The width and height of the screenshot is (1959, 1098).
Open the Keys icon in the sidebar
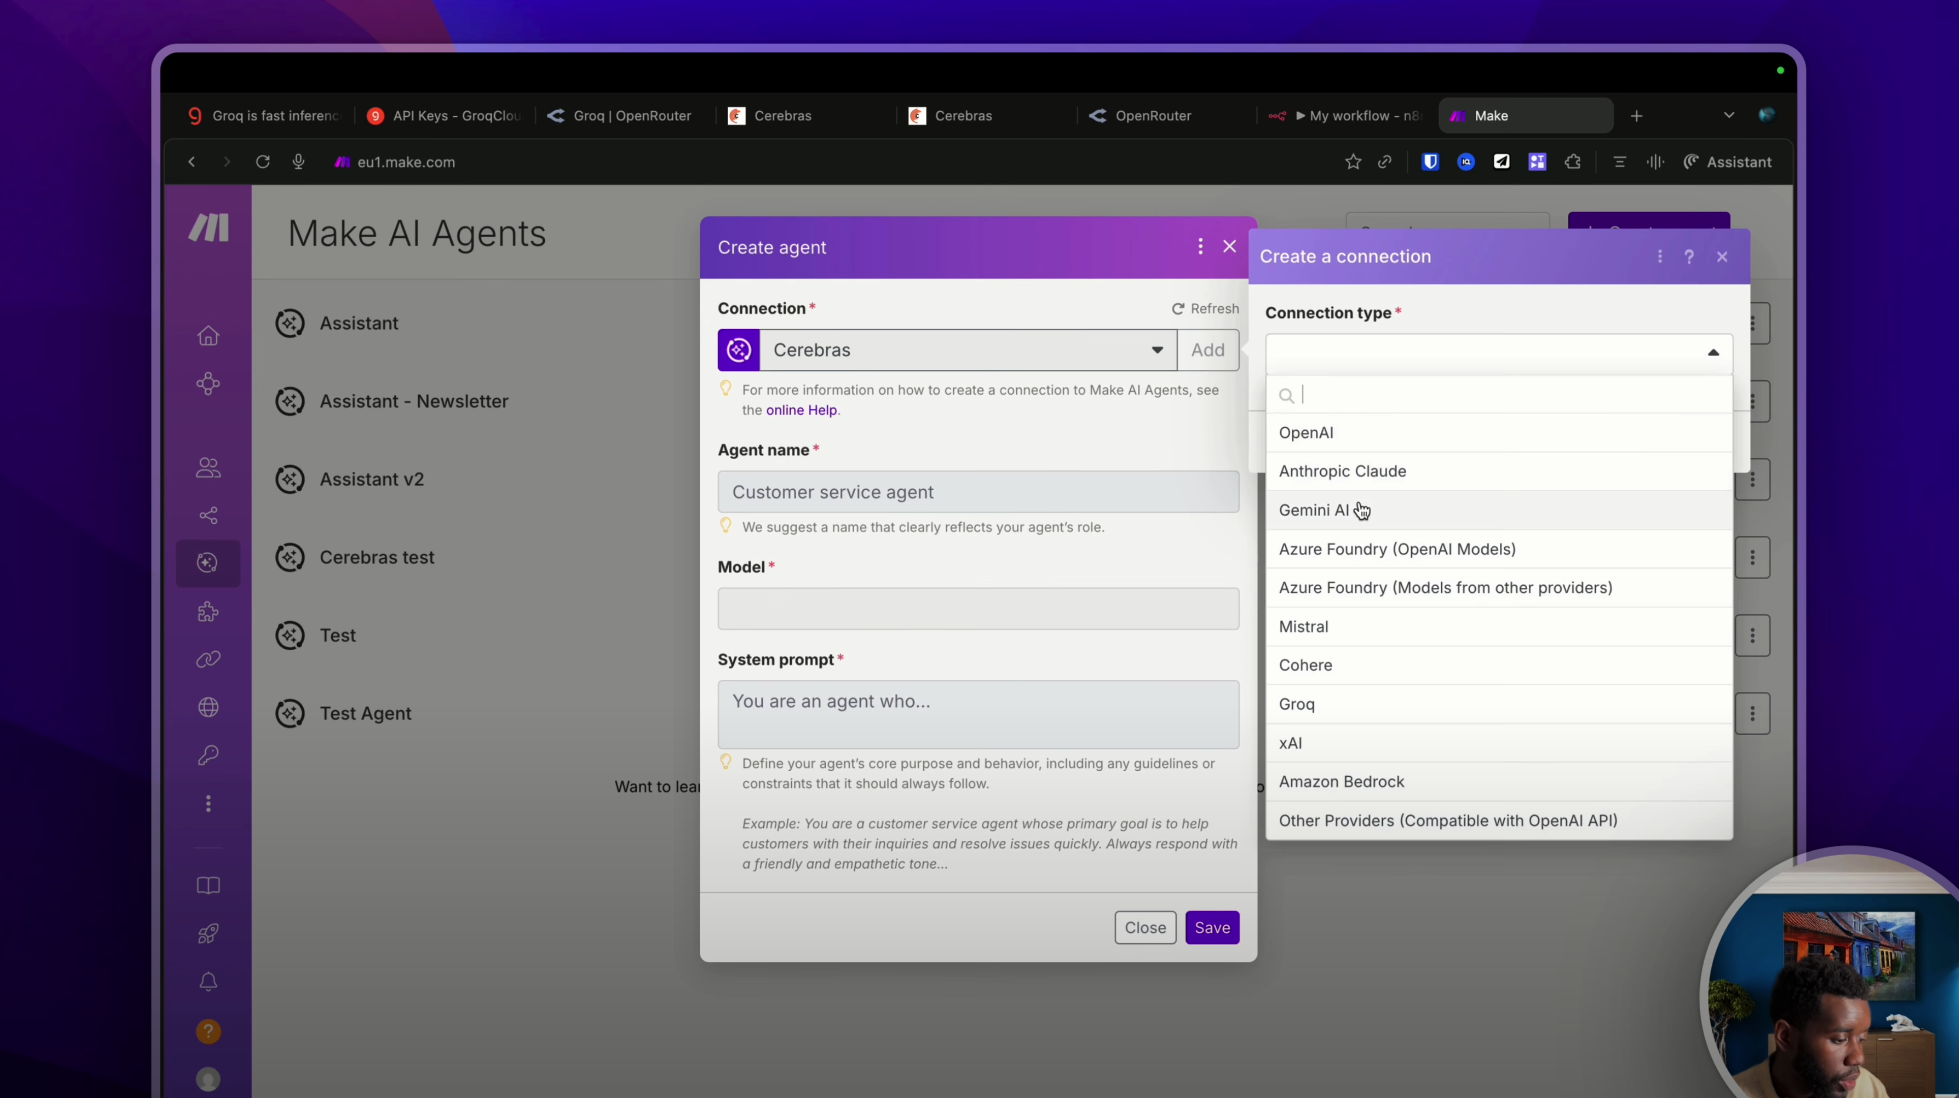(208, 755)
